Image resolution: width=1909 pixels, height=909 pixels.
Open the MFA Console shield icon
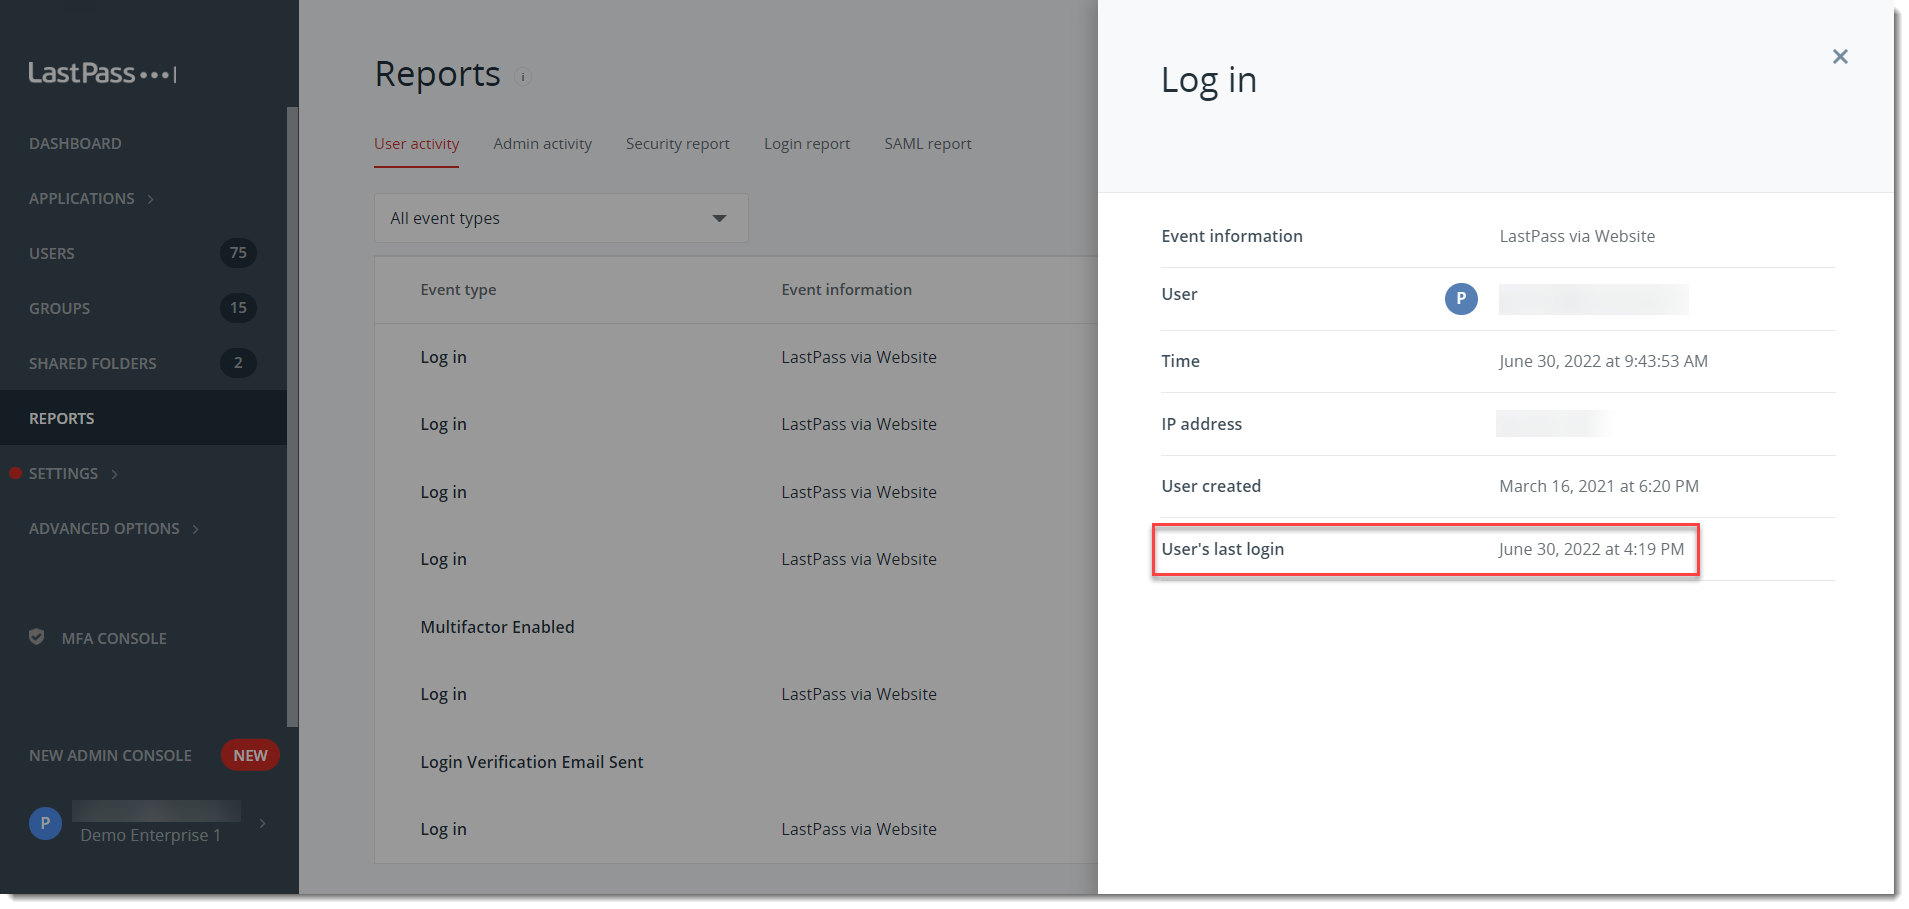(37, 637)
